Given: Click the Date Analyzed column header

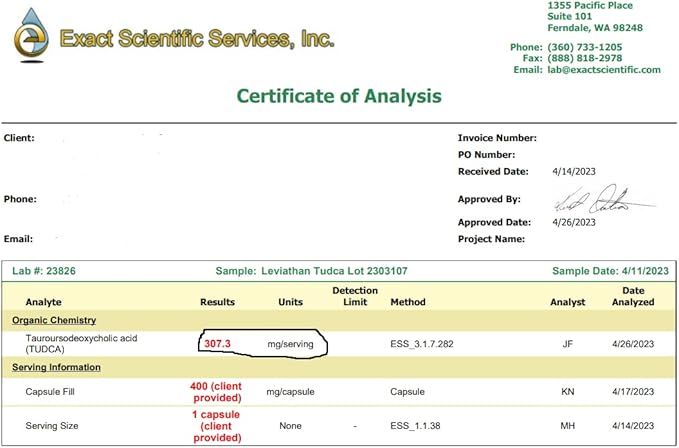Looking at the screenshot, I should pyautogui.click(x=633, y=296).
